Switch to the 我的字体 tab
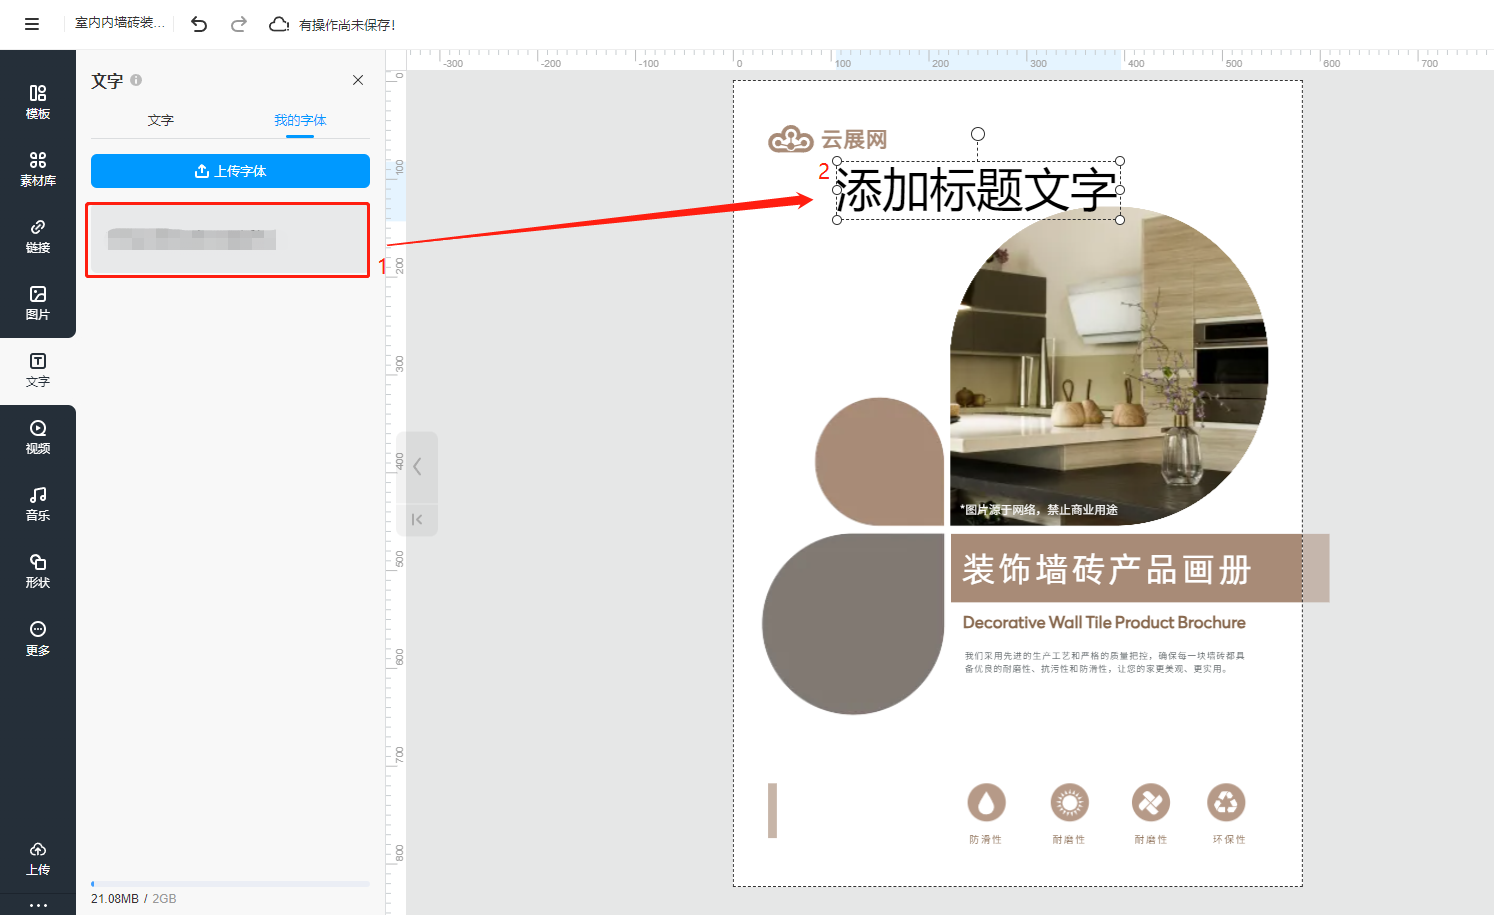 (300, 120)
